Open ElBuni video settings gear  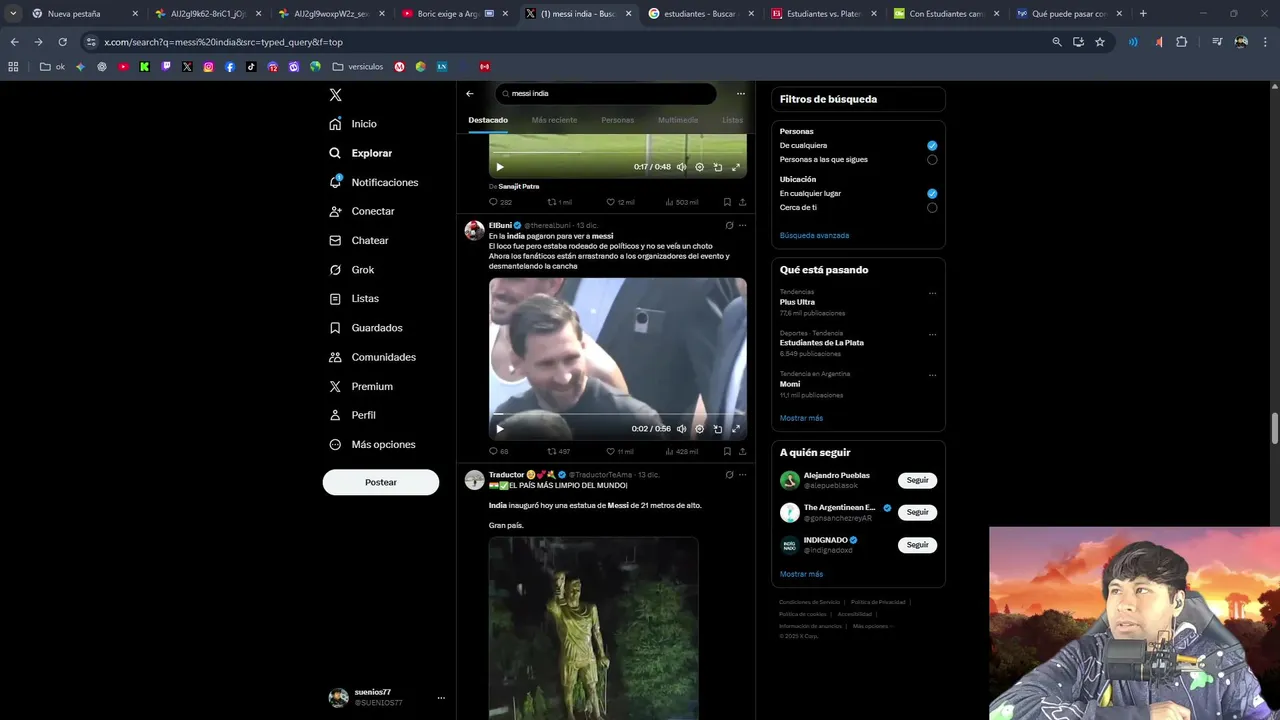pyautogui.click(x=700, y=429)
